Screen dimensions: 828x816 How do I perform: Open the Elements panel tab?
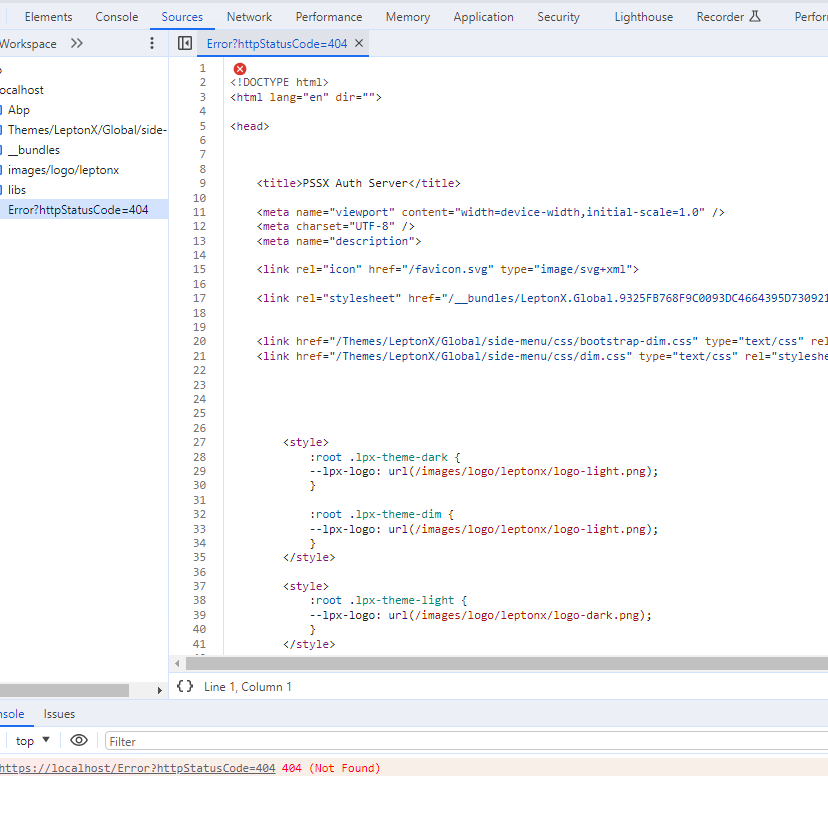pos(48,17)
